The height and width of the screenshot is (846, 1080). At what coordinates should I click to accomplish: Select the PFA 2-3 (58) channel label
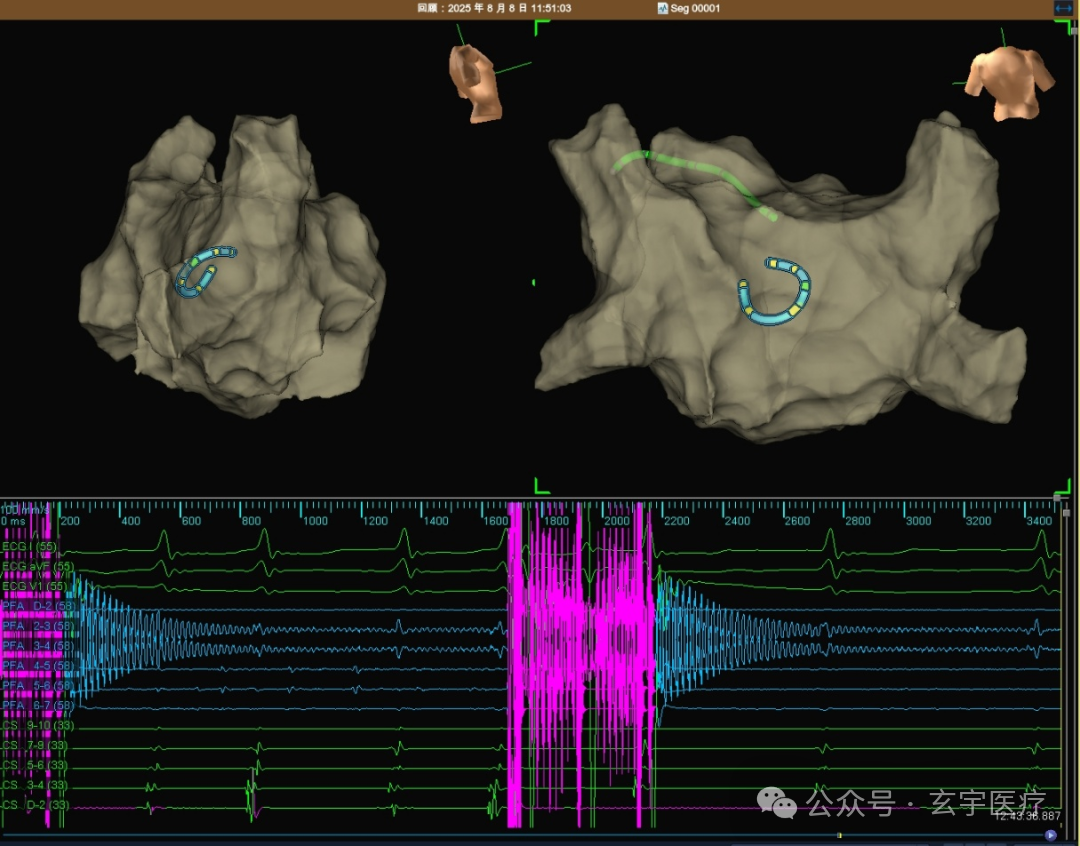click(38, 626)
